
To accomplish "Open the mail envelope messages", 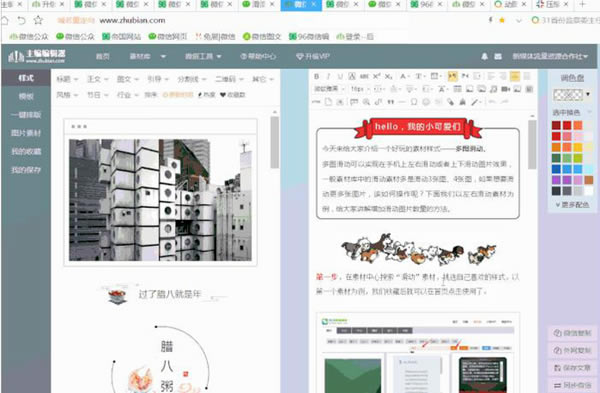I will tap(498, 56).
